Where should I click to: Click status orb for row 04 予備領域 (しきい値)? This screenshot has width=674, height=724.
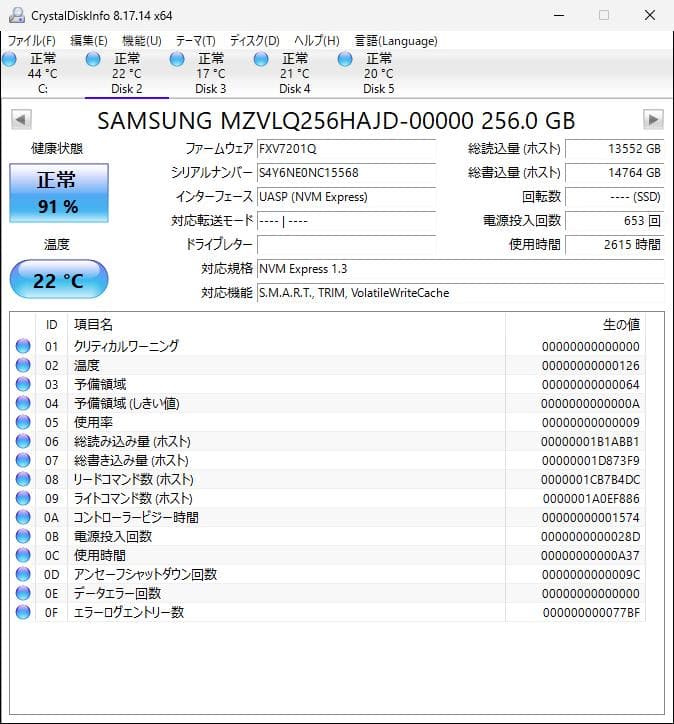pyautogui.click(x=23, y=403)
